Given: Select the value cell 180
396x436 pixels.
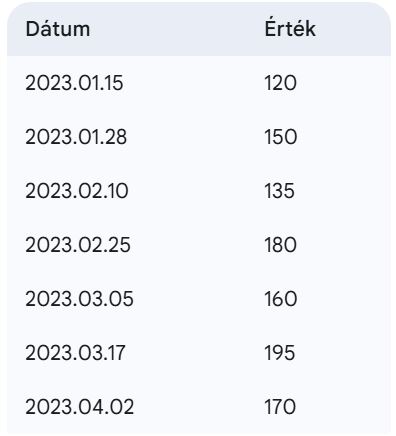Looking at the screenshot, I should click(x=280, y=245).
